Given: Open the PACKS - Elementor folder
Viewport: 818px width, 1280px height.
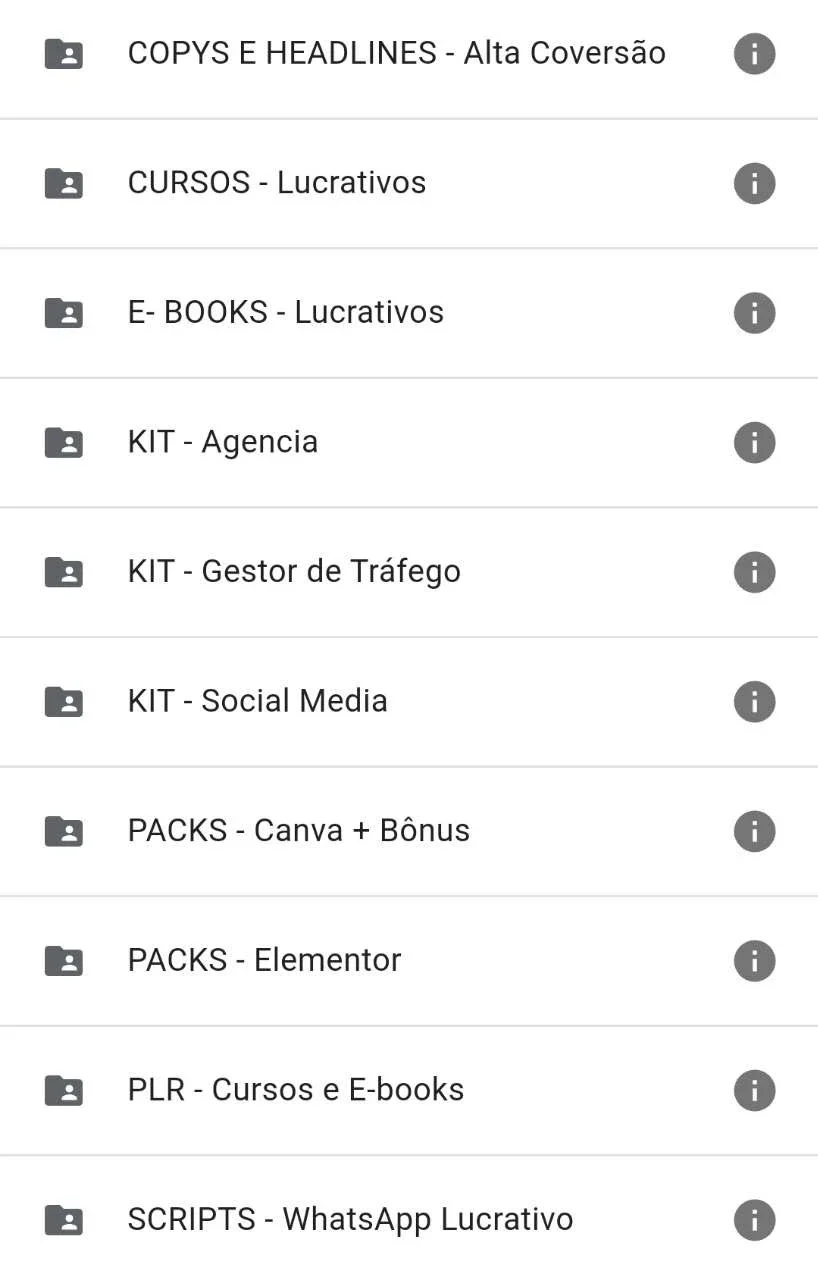Looking at the screenshot, I should (409, 960).
